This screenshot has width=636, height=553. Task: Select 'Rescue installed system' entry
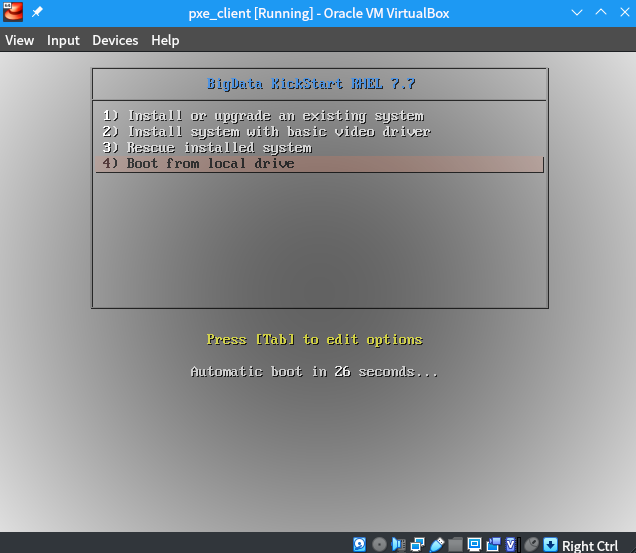point(320,148)
